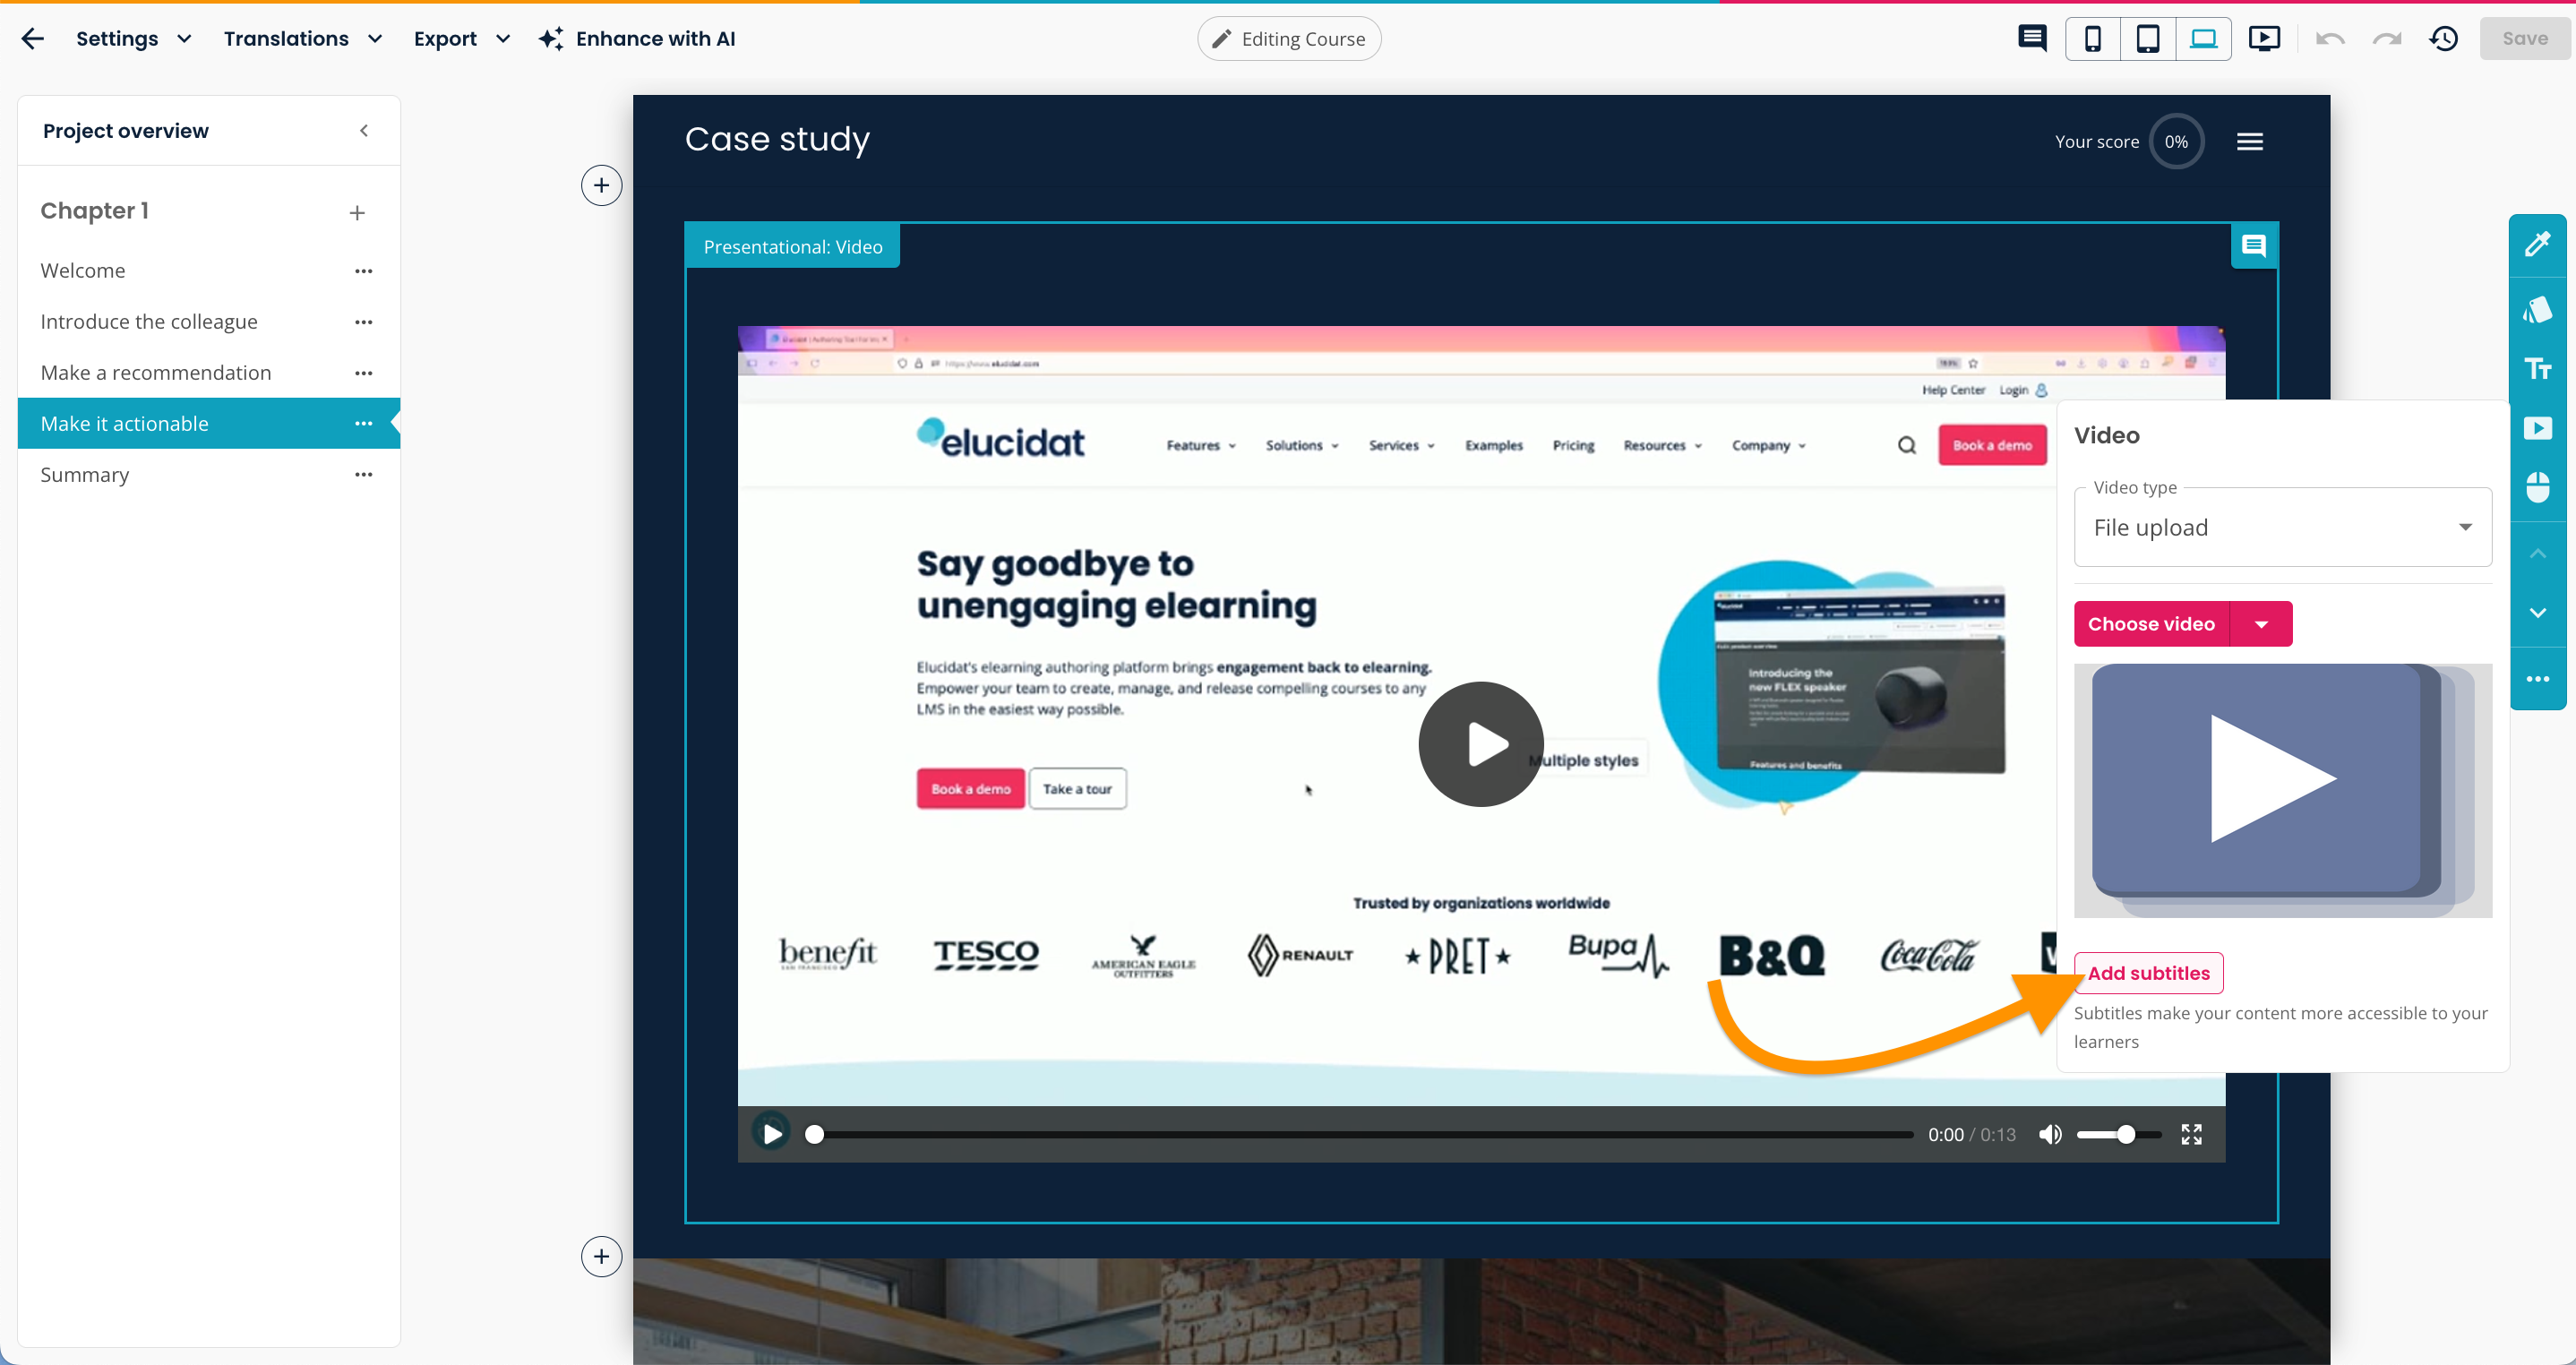Add a part above the video
2576x1365 pixels.
(601, 186)
